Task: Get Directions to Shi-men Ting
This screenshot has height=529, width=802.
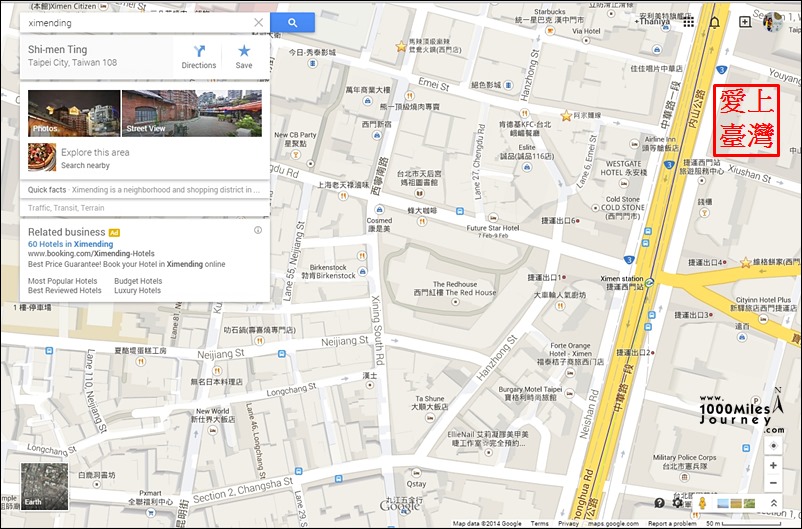Action: click(198, 57)
